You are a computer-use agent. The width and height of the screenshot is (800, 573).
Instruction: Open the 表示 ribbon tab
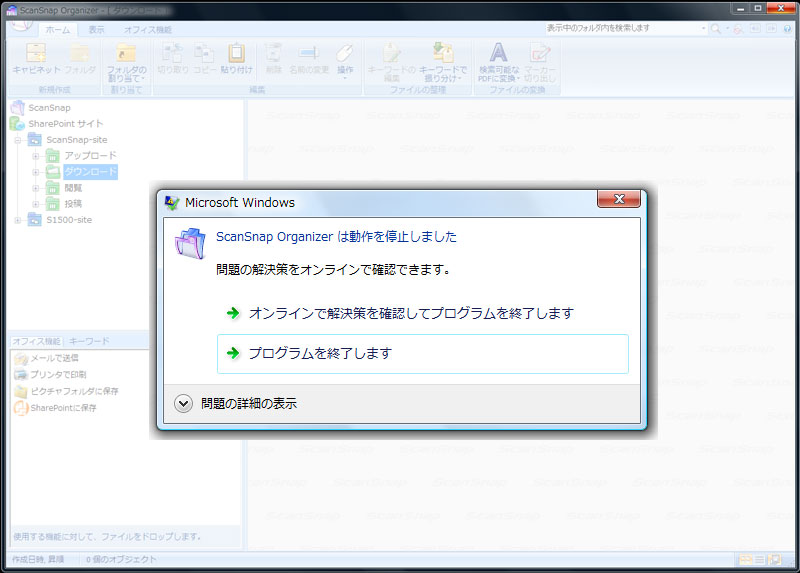(x=96, y=30)
